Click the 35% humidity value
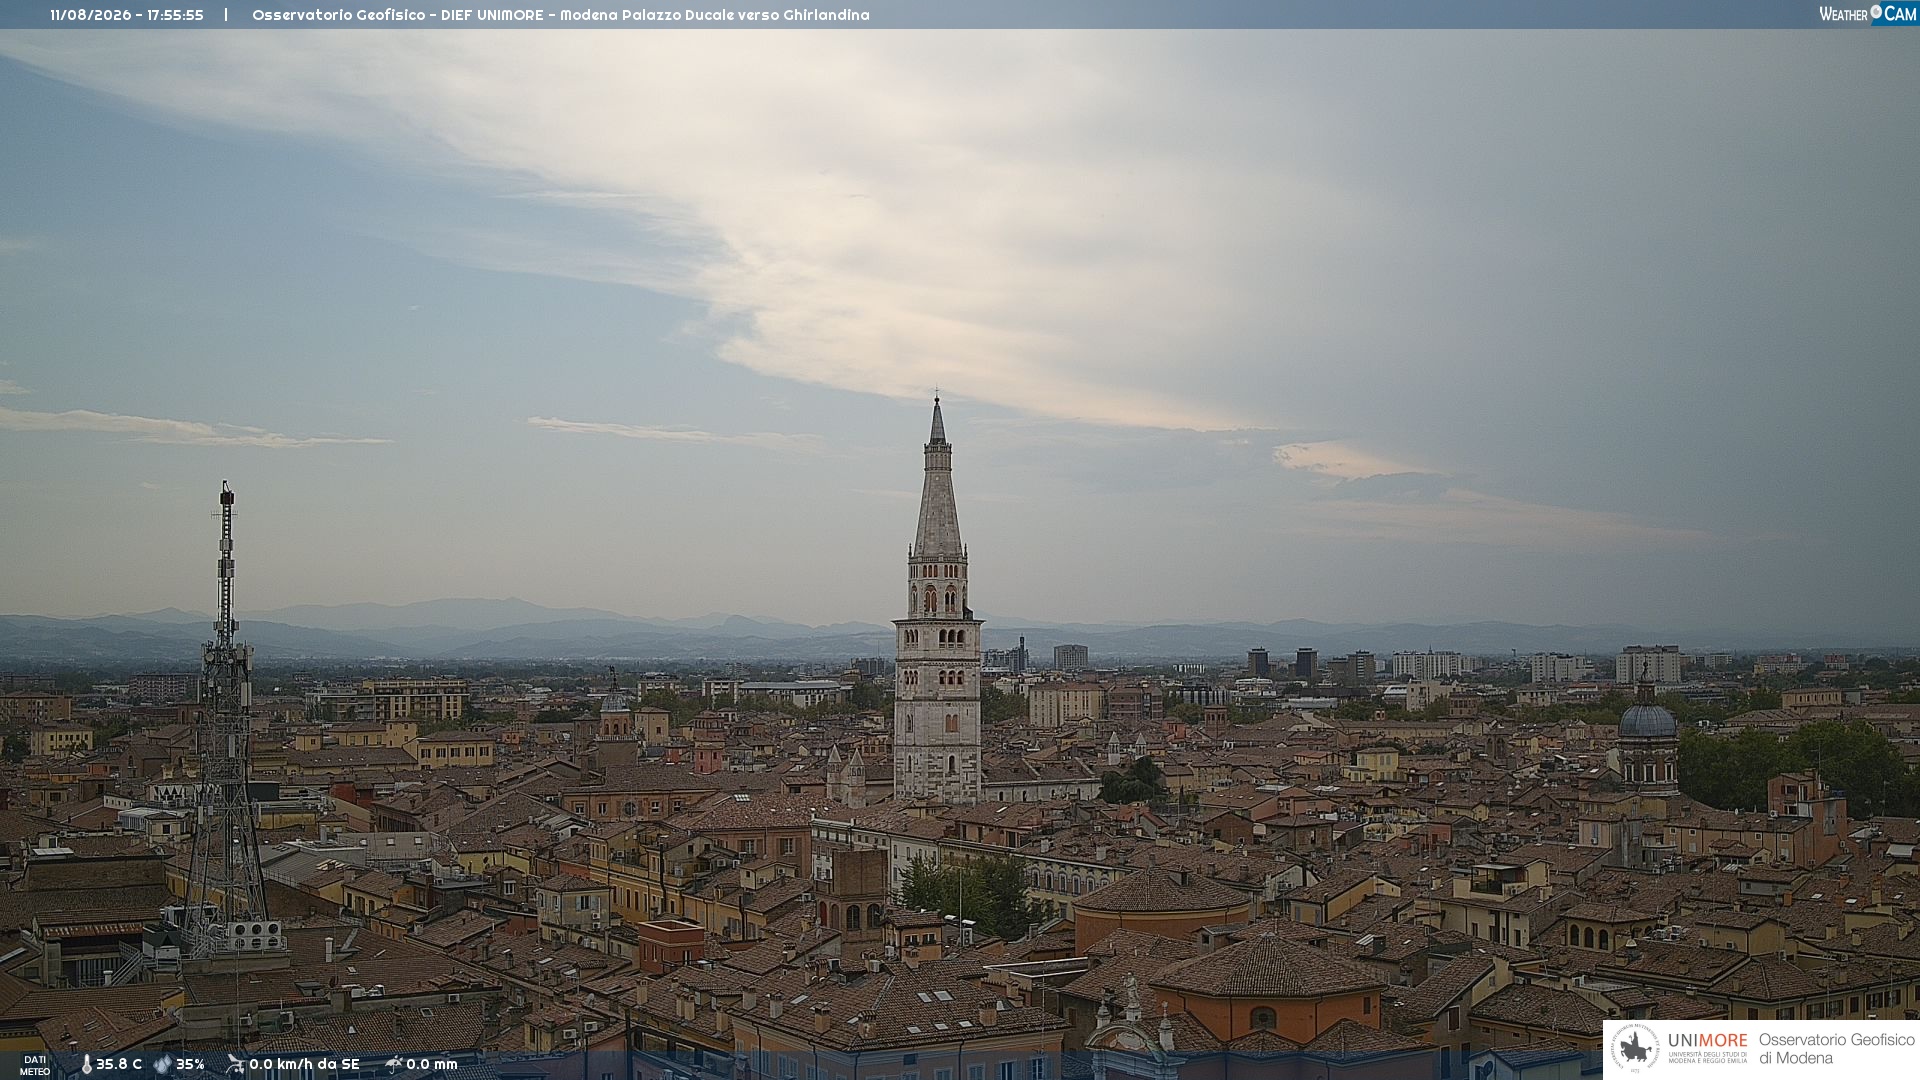 (190, 1064)
